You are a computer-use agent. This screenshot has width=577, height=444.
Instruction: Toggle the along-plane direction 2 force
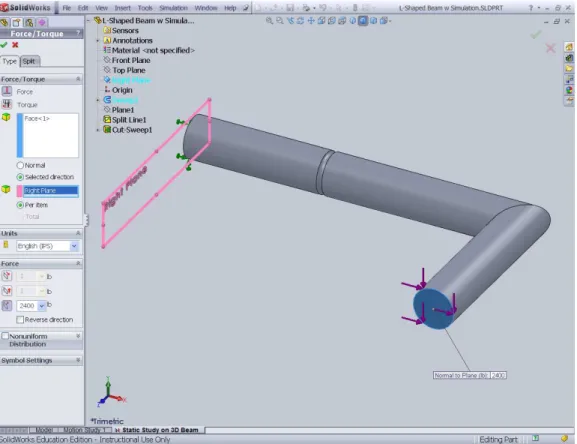(x=7, y=291)
